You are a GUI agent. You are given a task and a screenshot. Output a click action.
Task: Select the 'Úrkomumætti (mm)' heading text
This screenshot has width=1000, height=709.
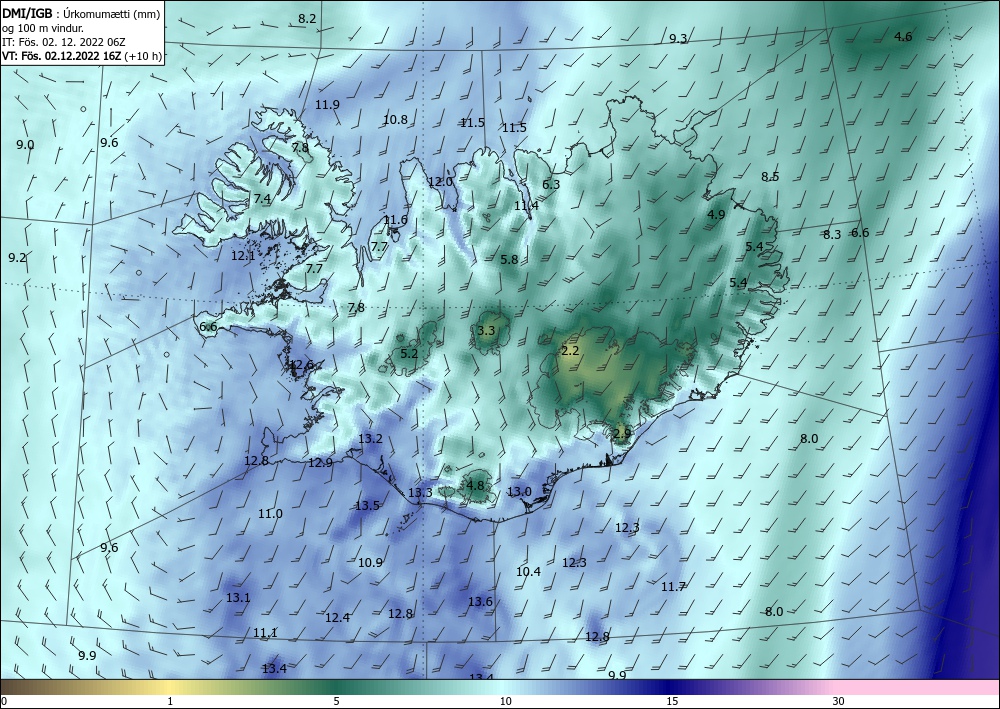112,14
